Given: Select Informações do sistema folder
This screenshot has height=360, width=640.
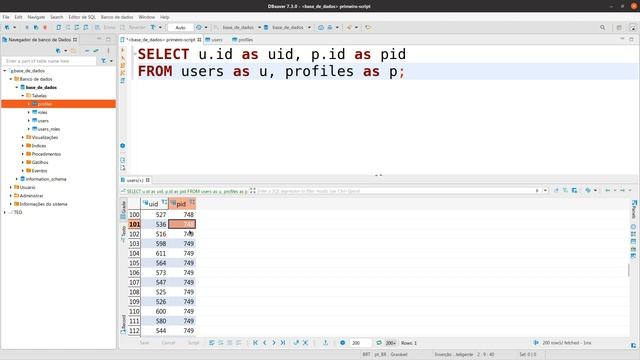Looking at the screenshot, I should (x=43, y=204).
